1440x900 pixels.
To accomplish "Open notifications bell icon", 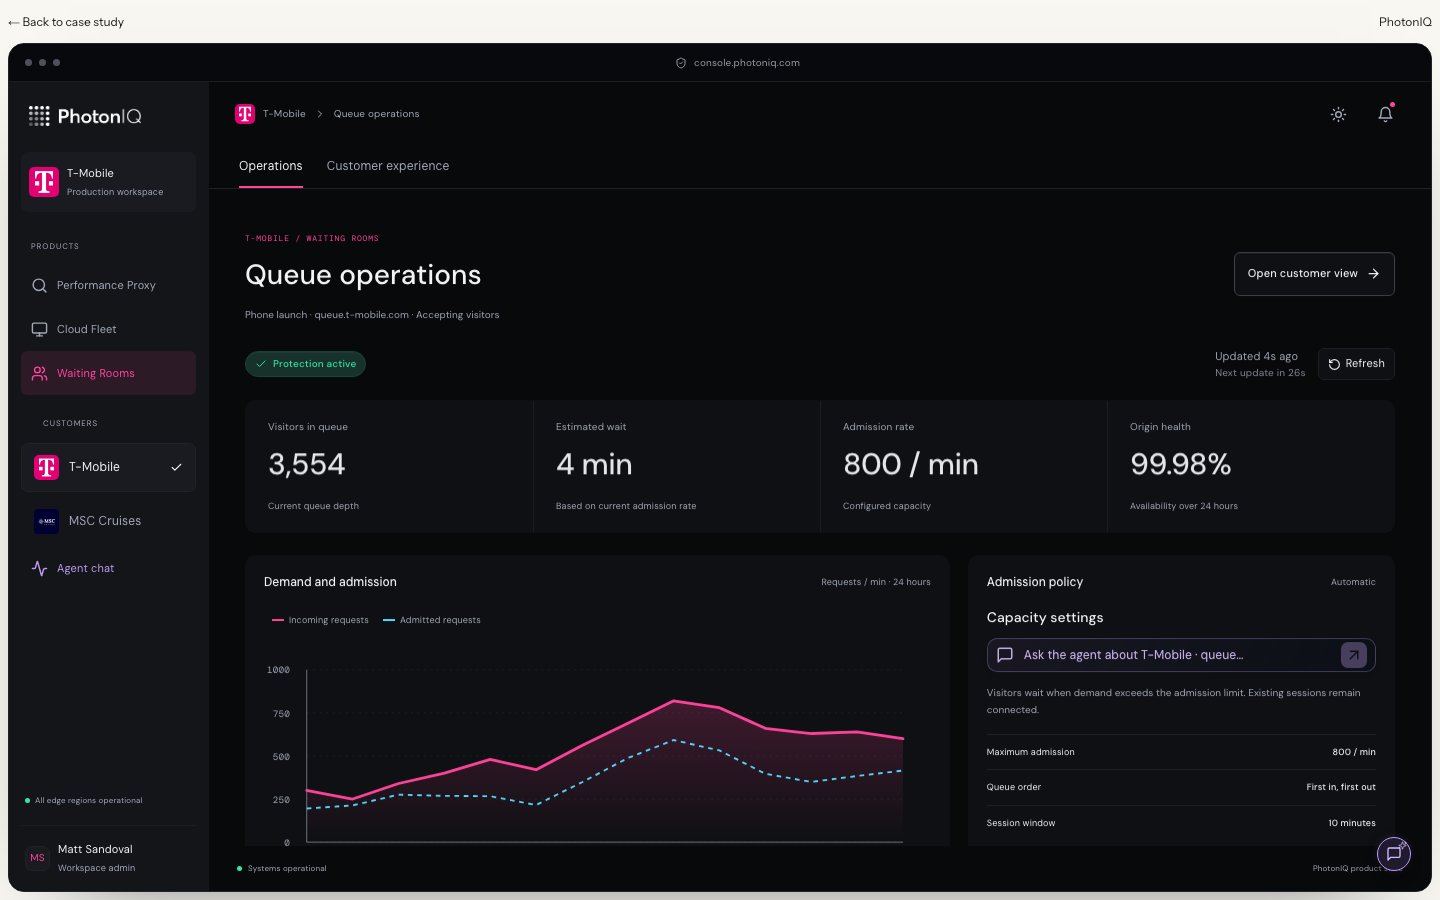I will pos(1385,114).
